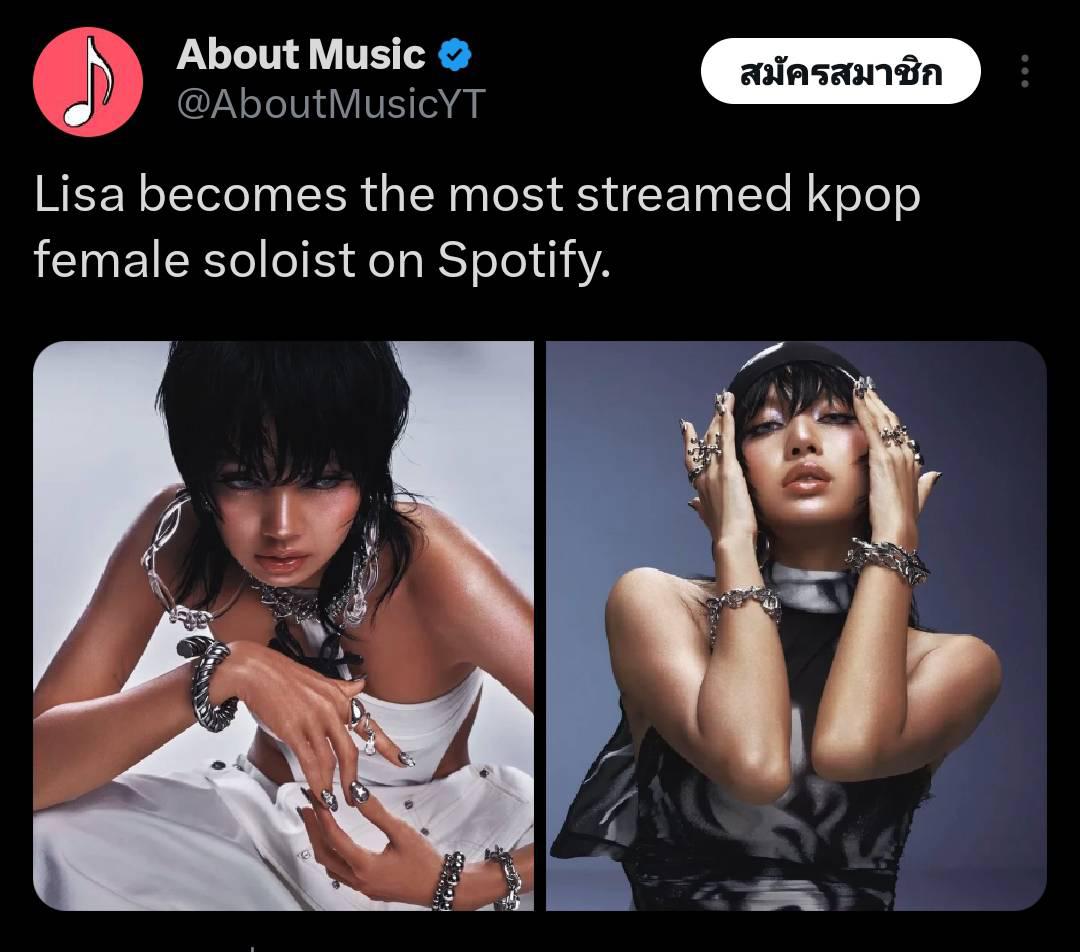Visit the @AboutMusicYT handle link

331,105
